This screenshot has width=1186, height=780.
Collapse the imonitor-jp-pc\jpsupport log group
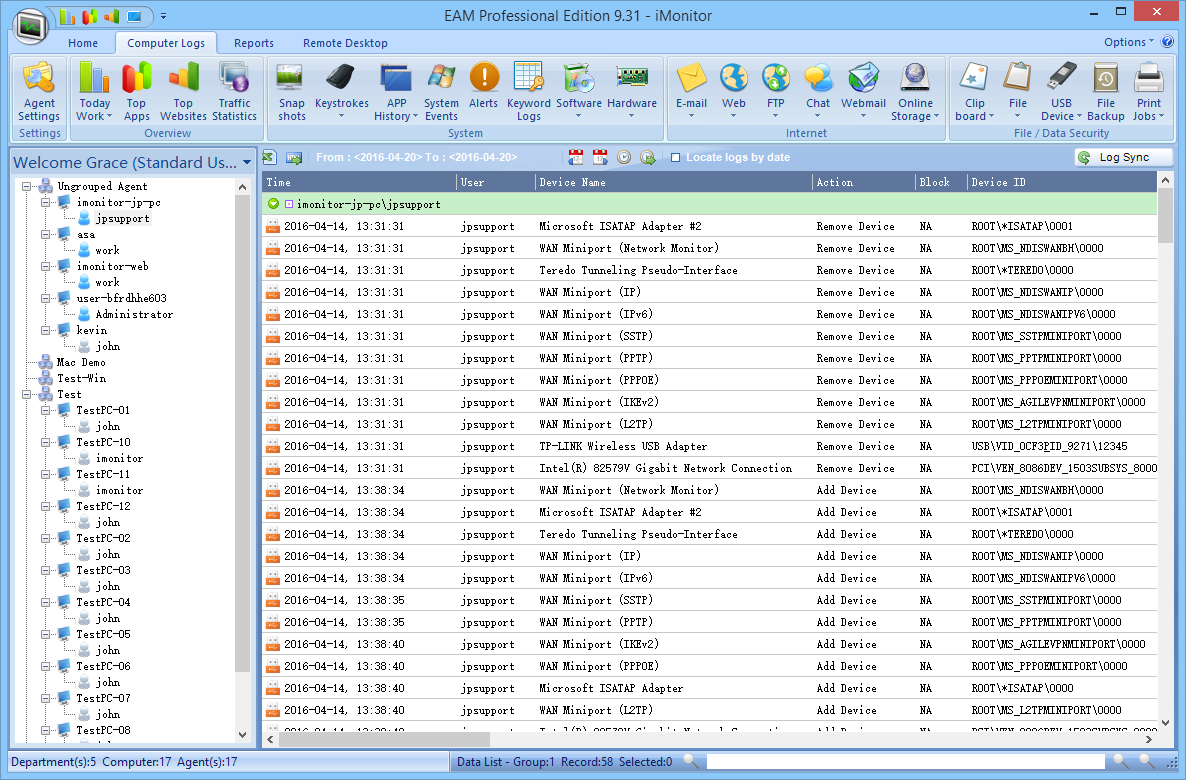273,204
